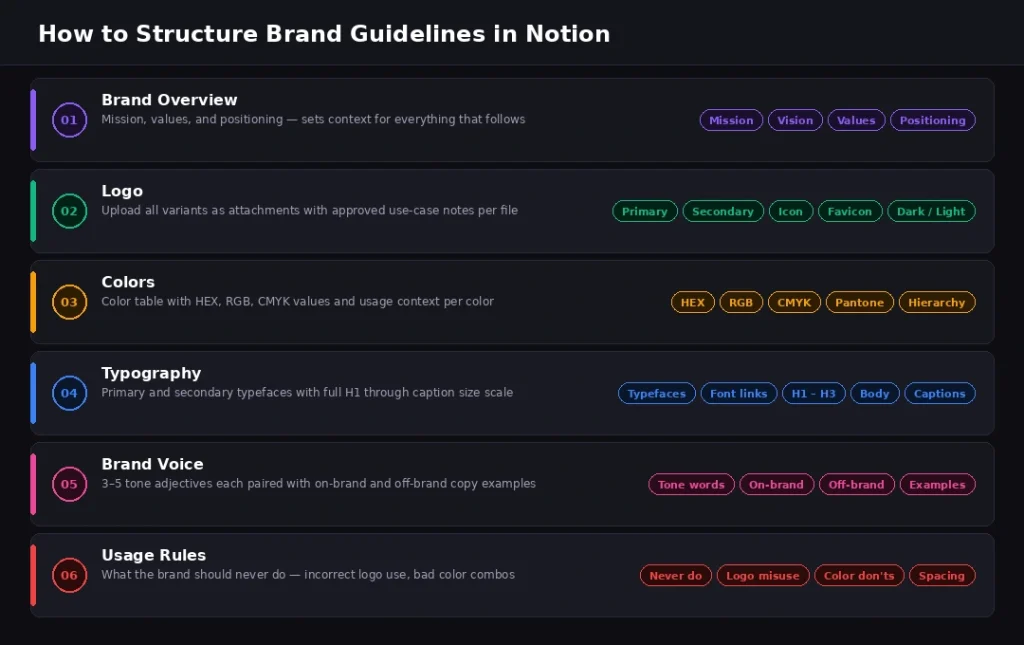Click the Body tag
Viewport: 1024px width, 645px height.
tap(874, 394)
